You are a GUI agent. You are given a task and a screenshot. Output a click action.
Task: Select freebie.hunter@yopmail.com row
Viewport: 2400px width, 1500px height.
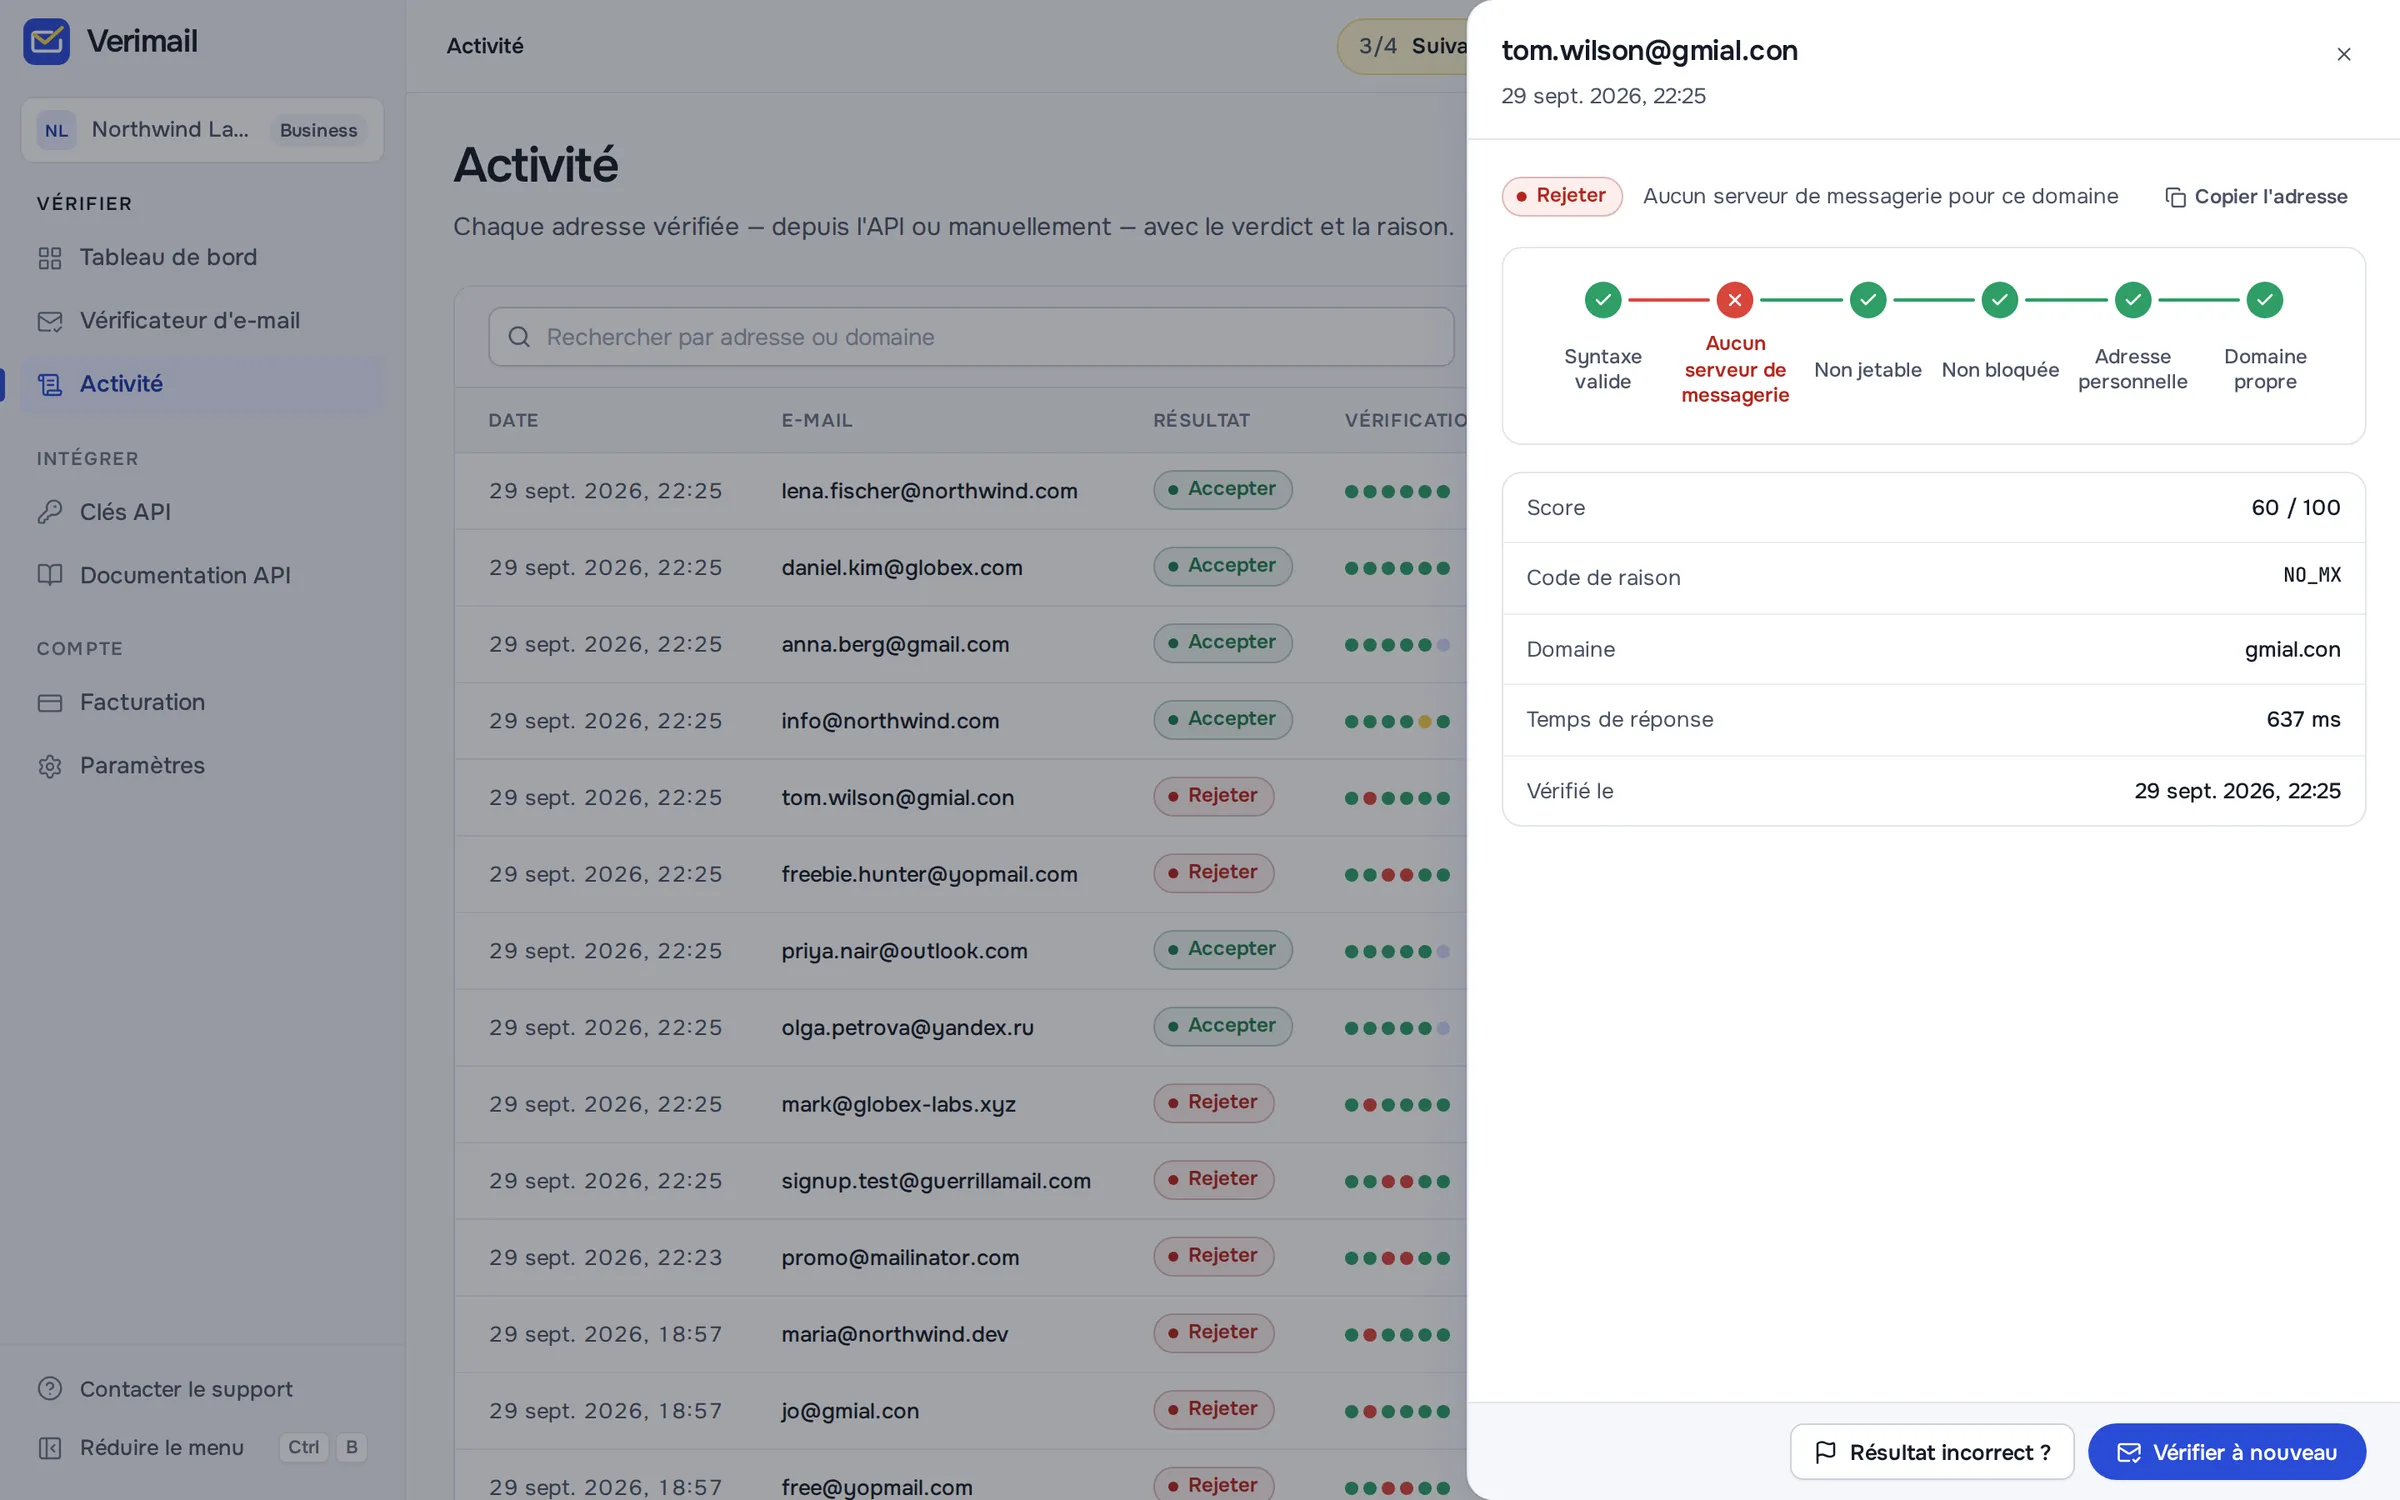click(x=961, y=874)
